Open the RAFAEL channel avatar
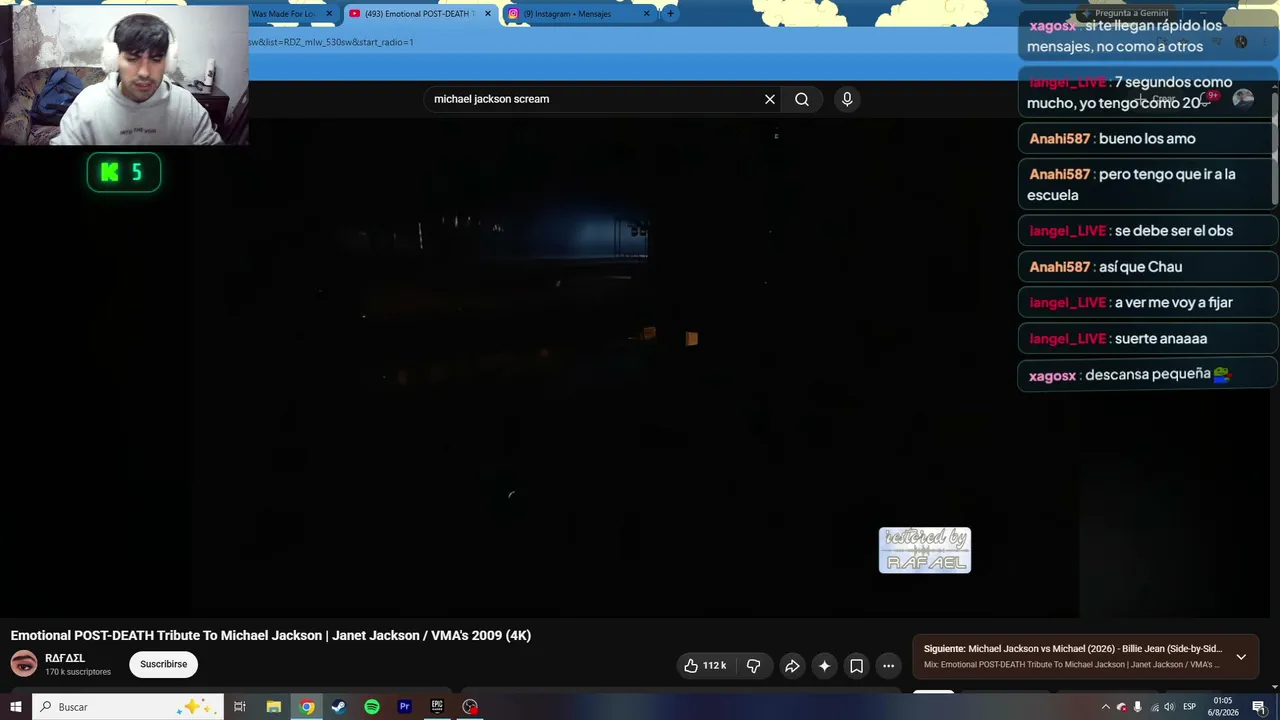Image resolution: width=1280 pixels, height=720 pixels. click(x=24, y=664)
